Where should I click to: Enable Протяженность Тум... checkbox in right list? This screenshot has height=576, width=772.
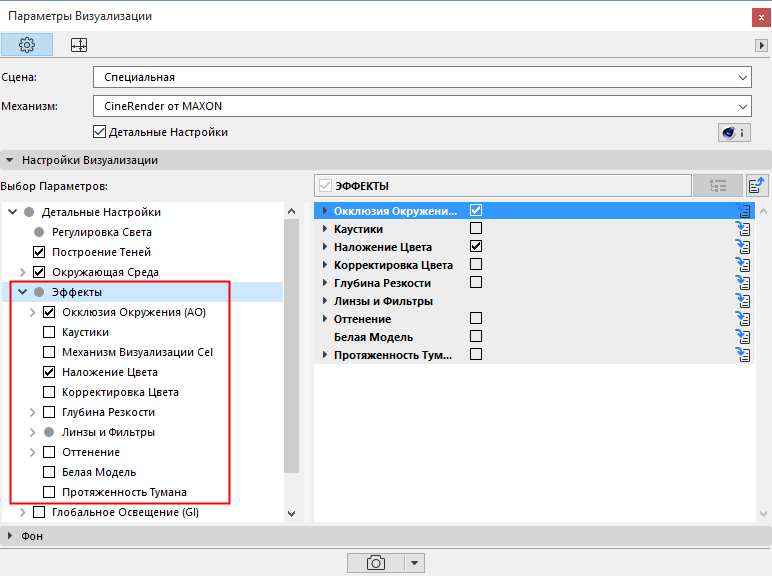tap(476, 354)
